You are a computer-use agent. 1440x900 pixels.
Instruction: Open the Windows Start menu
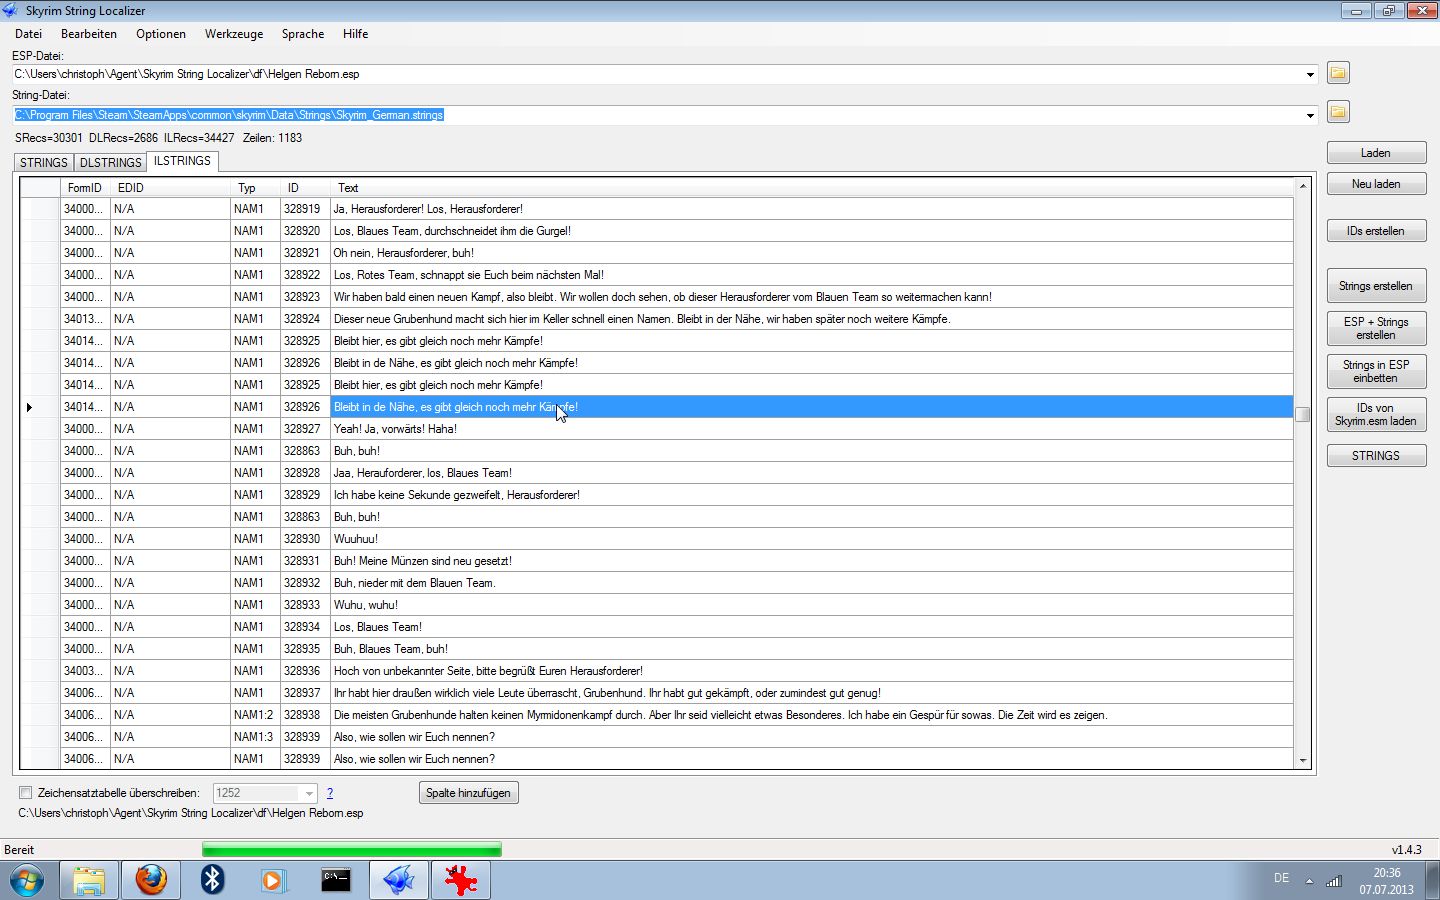(x=27, y=881)
